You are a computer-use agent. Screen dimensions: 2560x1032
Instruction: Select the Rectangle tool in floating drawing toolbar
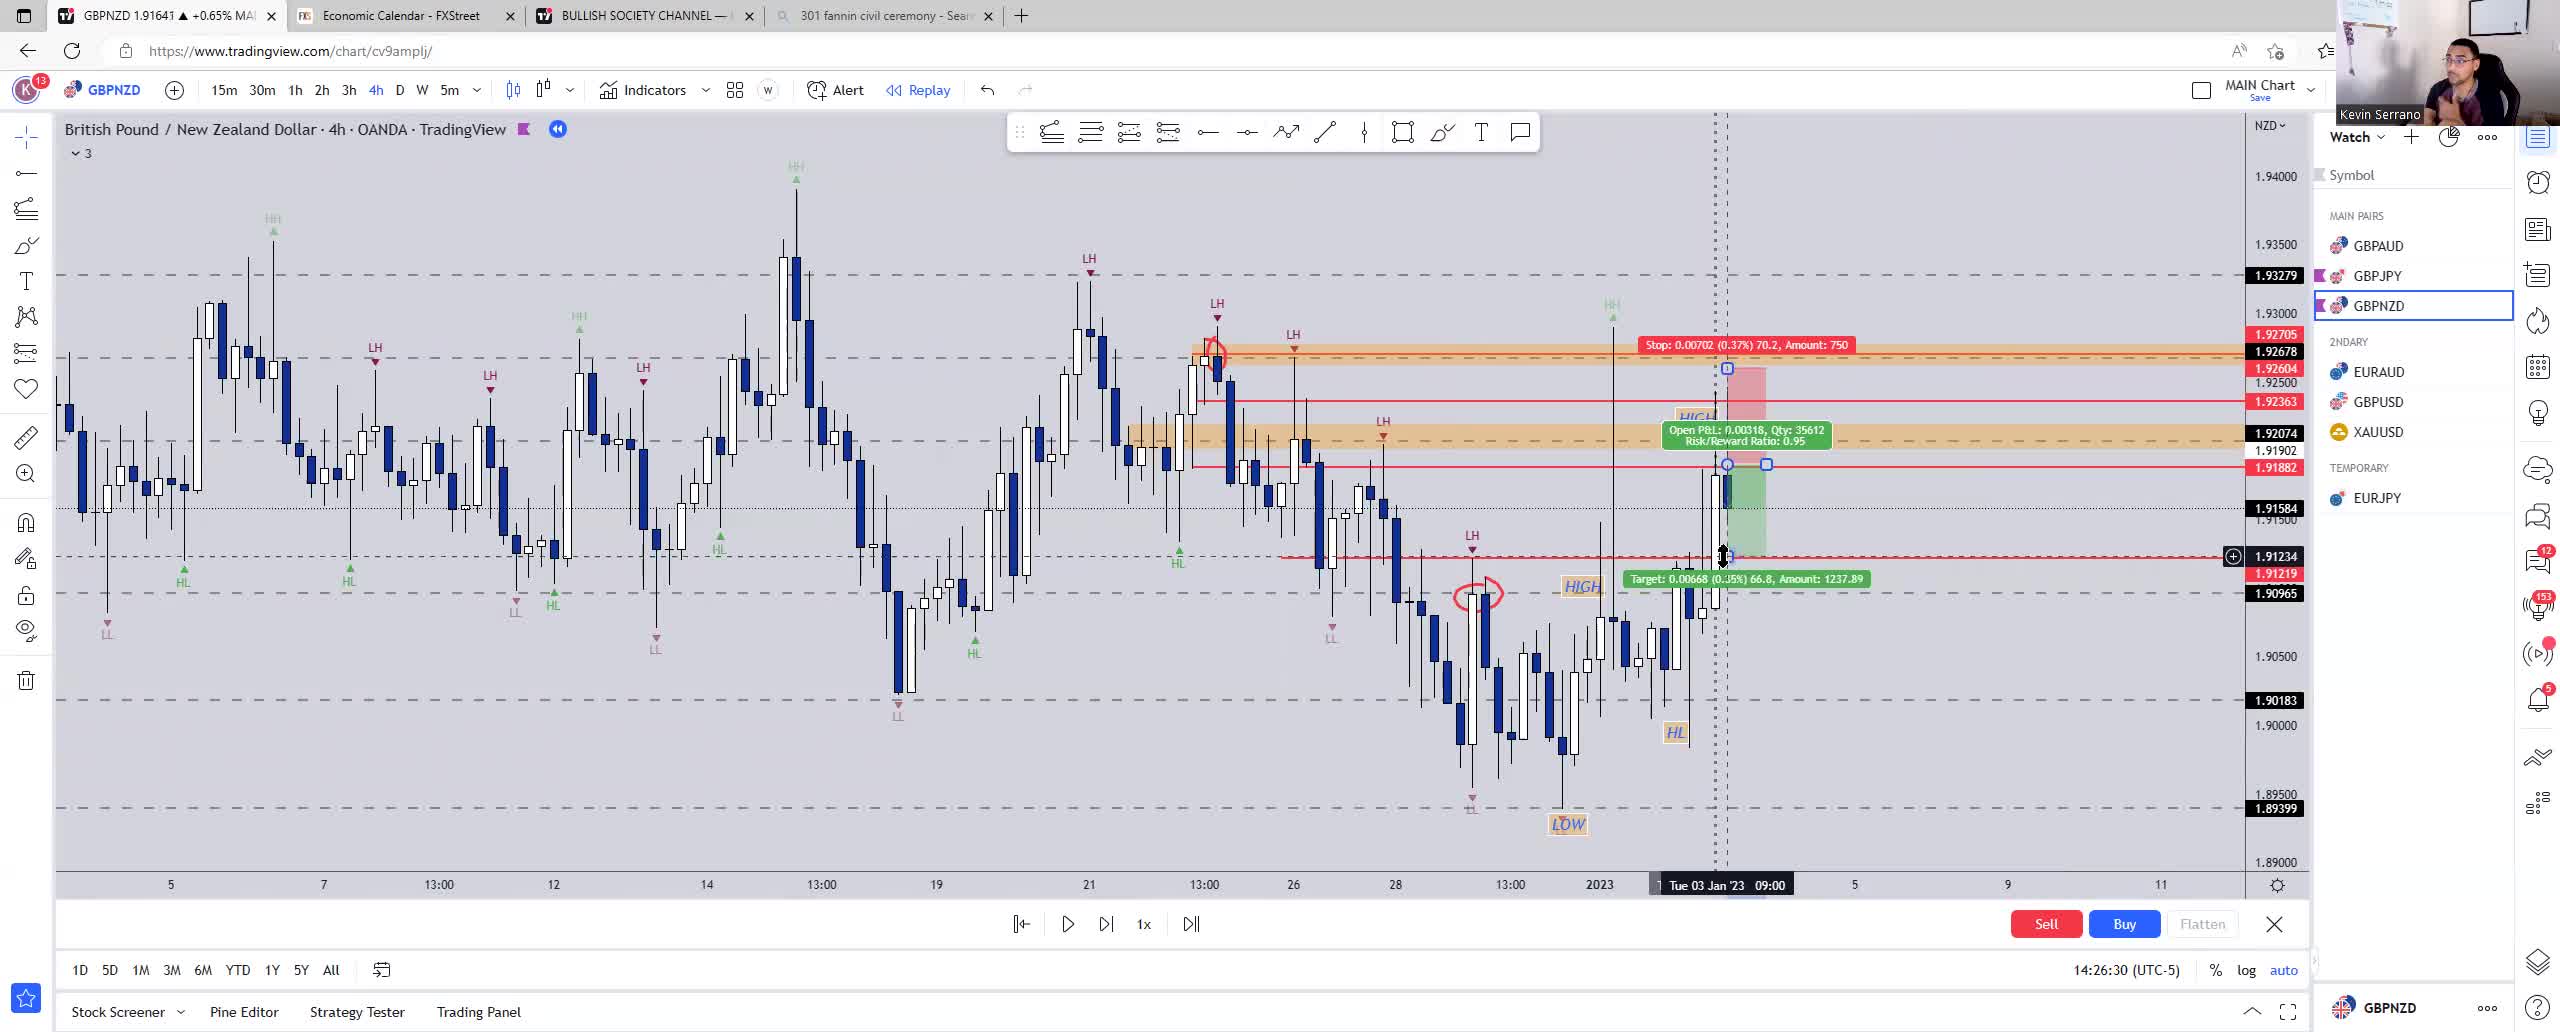click(1402, 131)
